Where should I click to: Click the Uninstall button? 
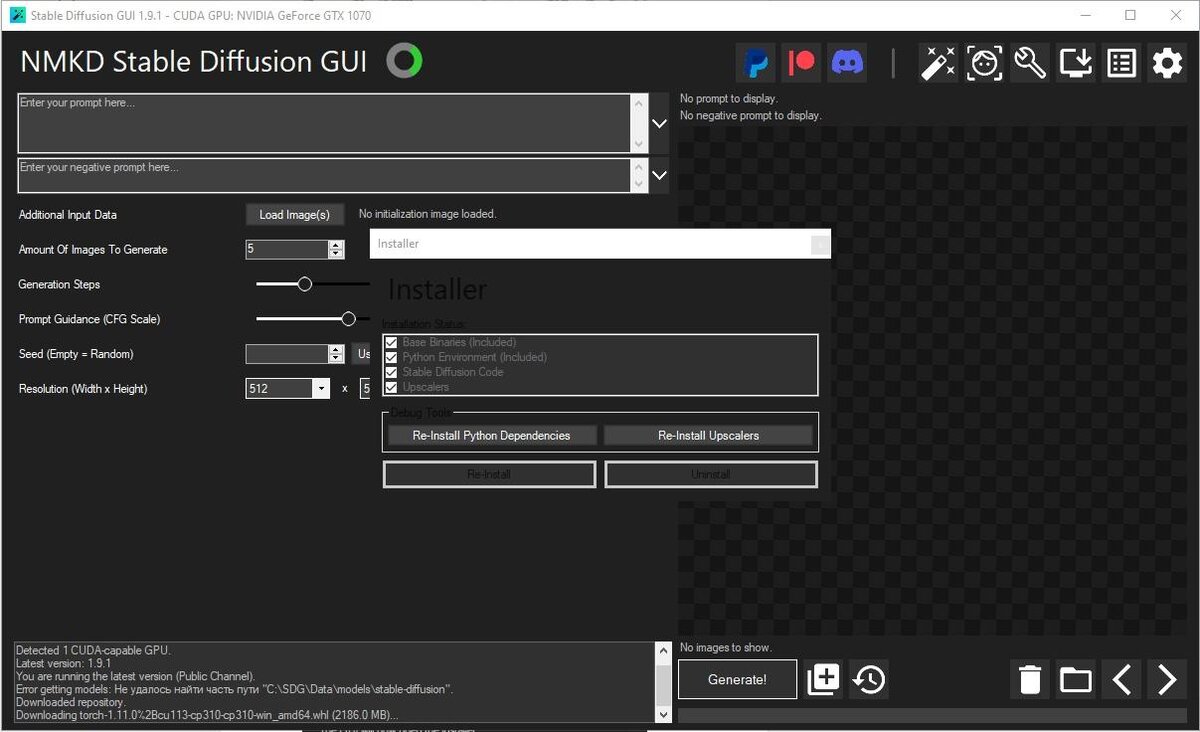tap(711, 475)
